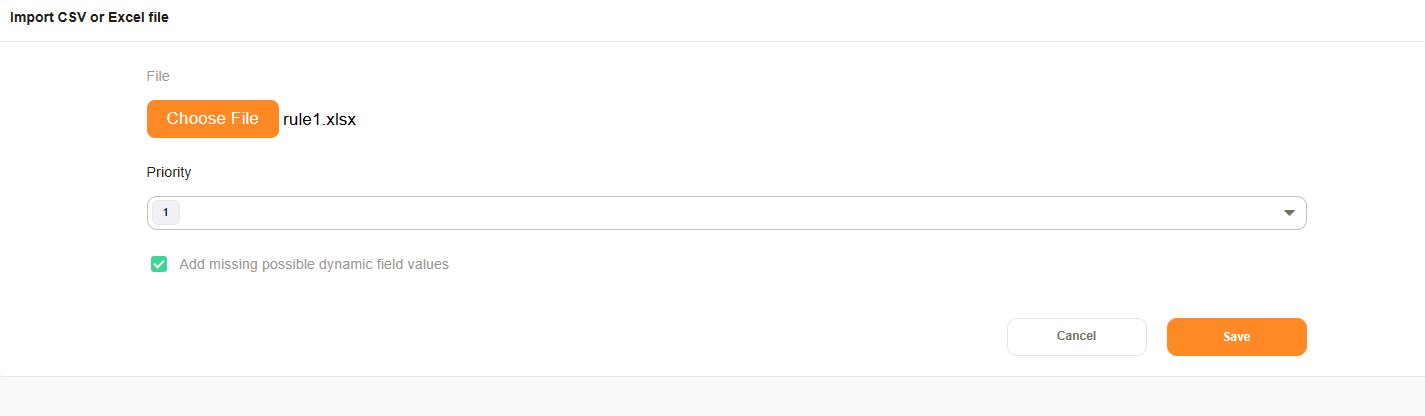Click "Add missing possible dynamic field values" label
Image resolution: width=1425 pixels, height=416 pixels.
click(314, 265)
